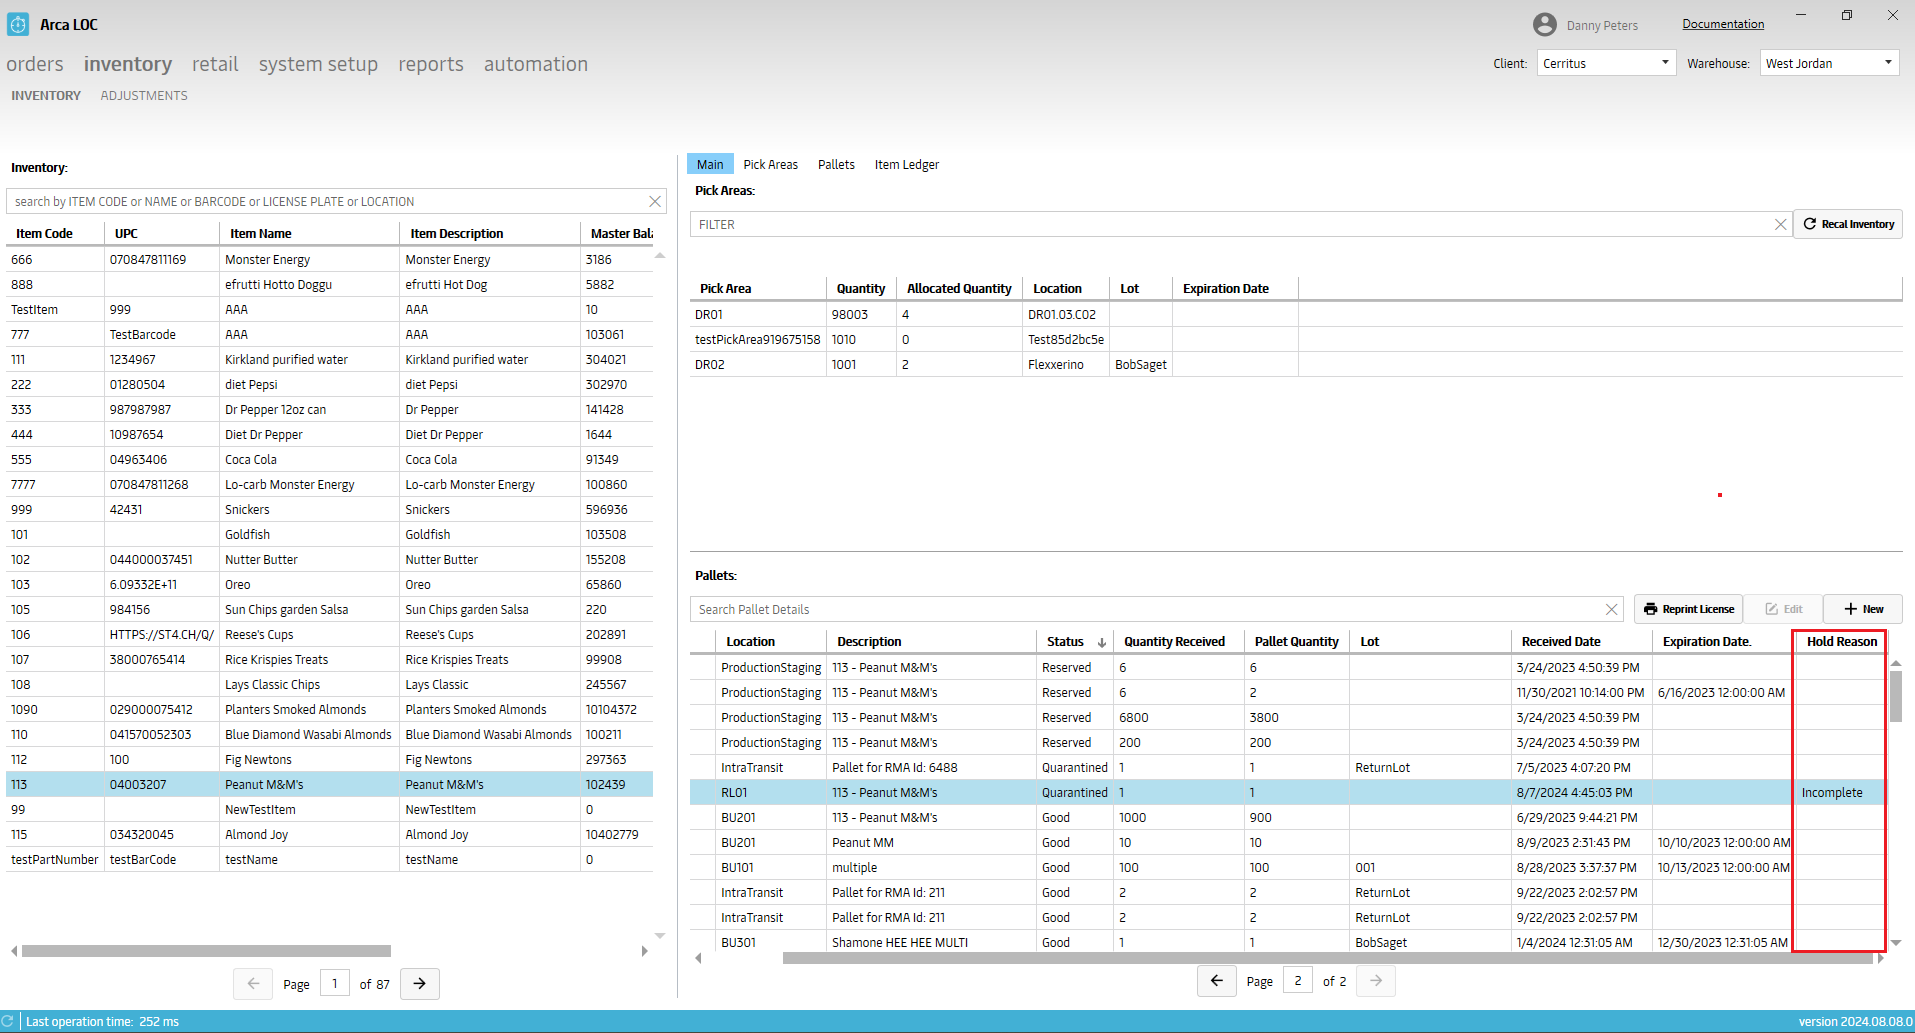Image resolution: width=1915 pixels, height=1033 pixels.
Task: Select the Pallets tab
Action: point(836,165)
